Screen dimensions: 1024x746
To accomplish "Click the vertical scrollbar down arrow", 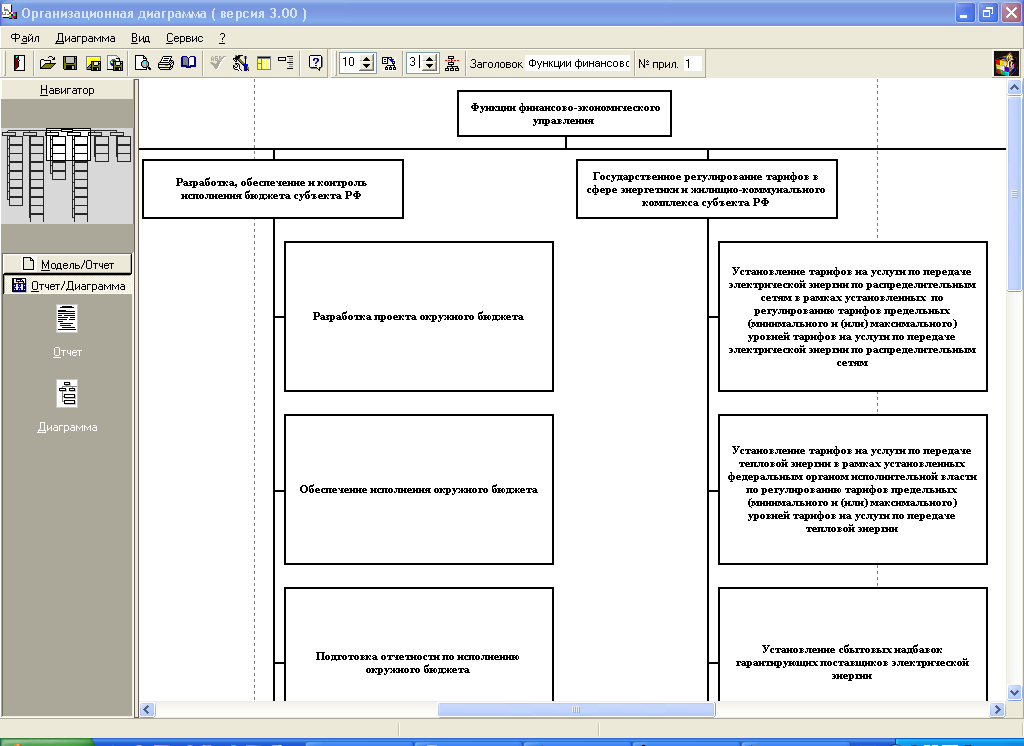I will point(1014,692).
